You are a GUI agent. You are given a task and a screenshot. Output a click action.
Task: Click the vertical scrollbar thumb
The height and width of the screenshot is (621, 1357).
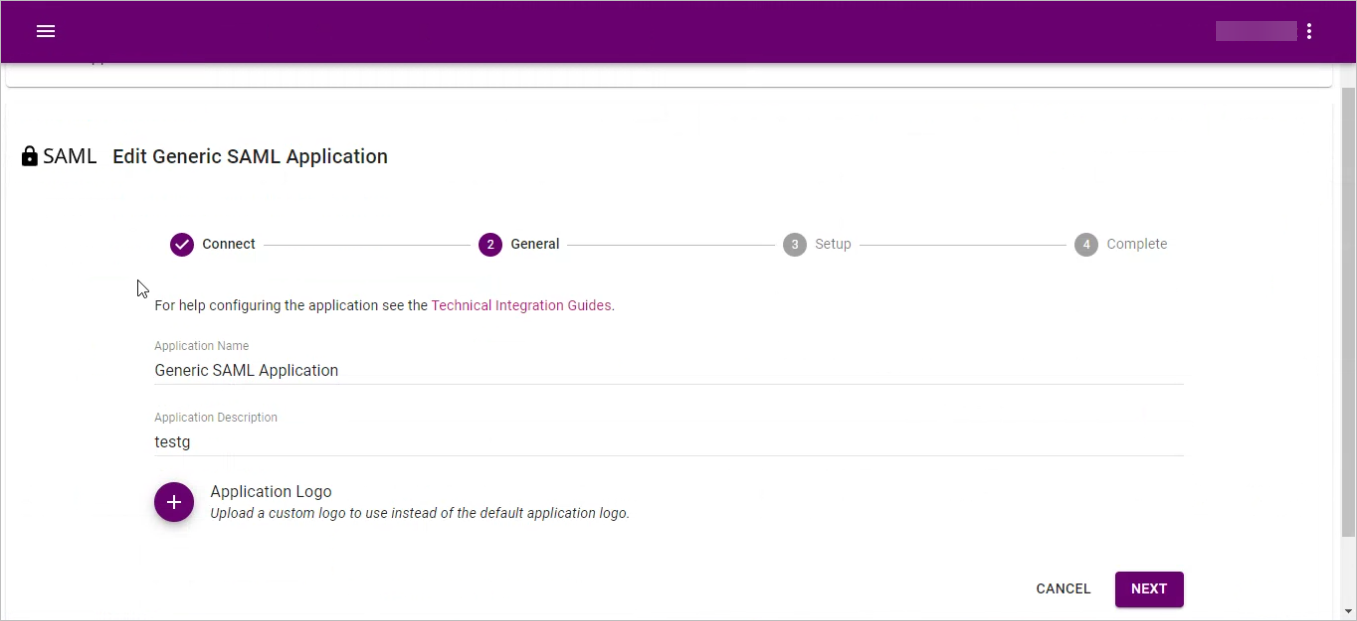coord(1348,310)
